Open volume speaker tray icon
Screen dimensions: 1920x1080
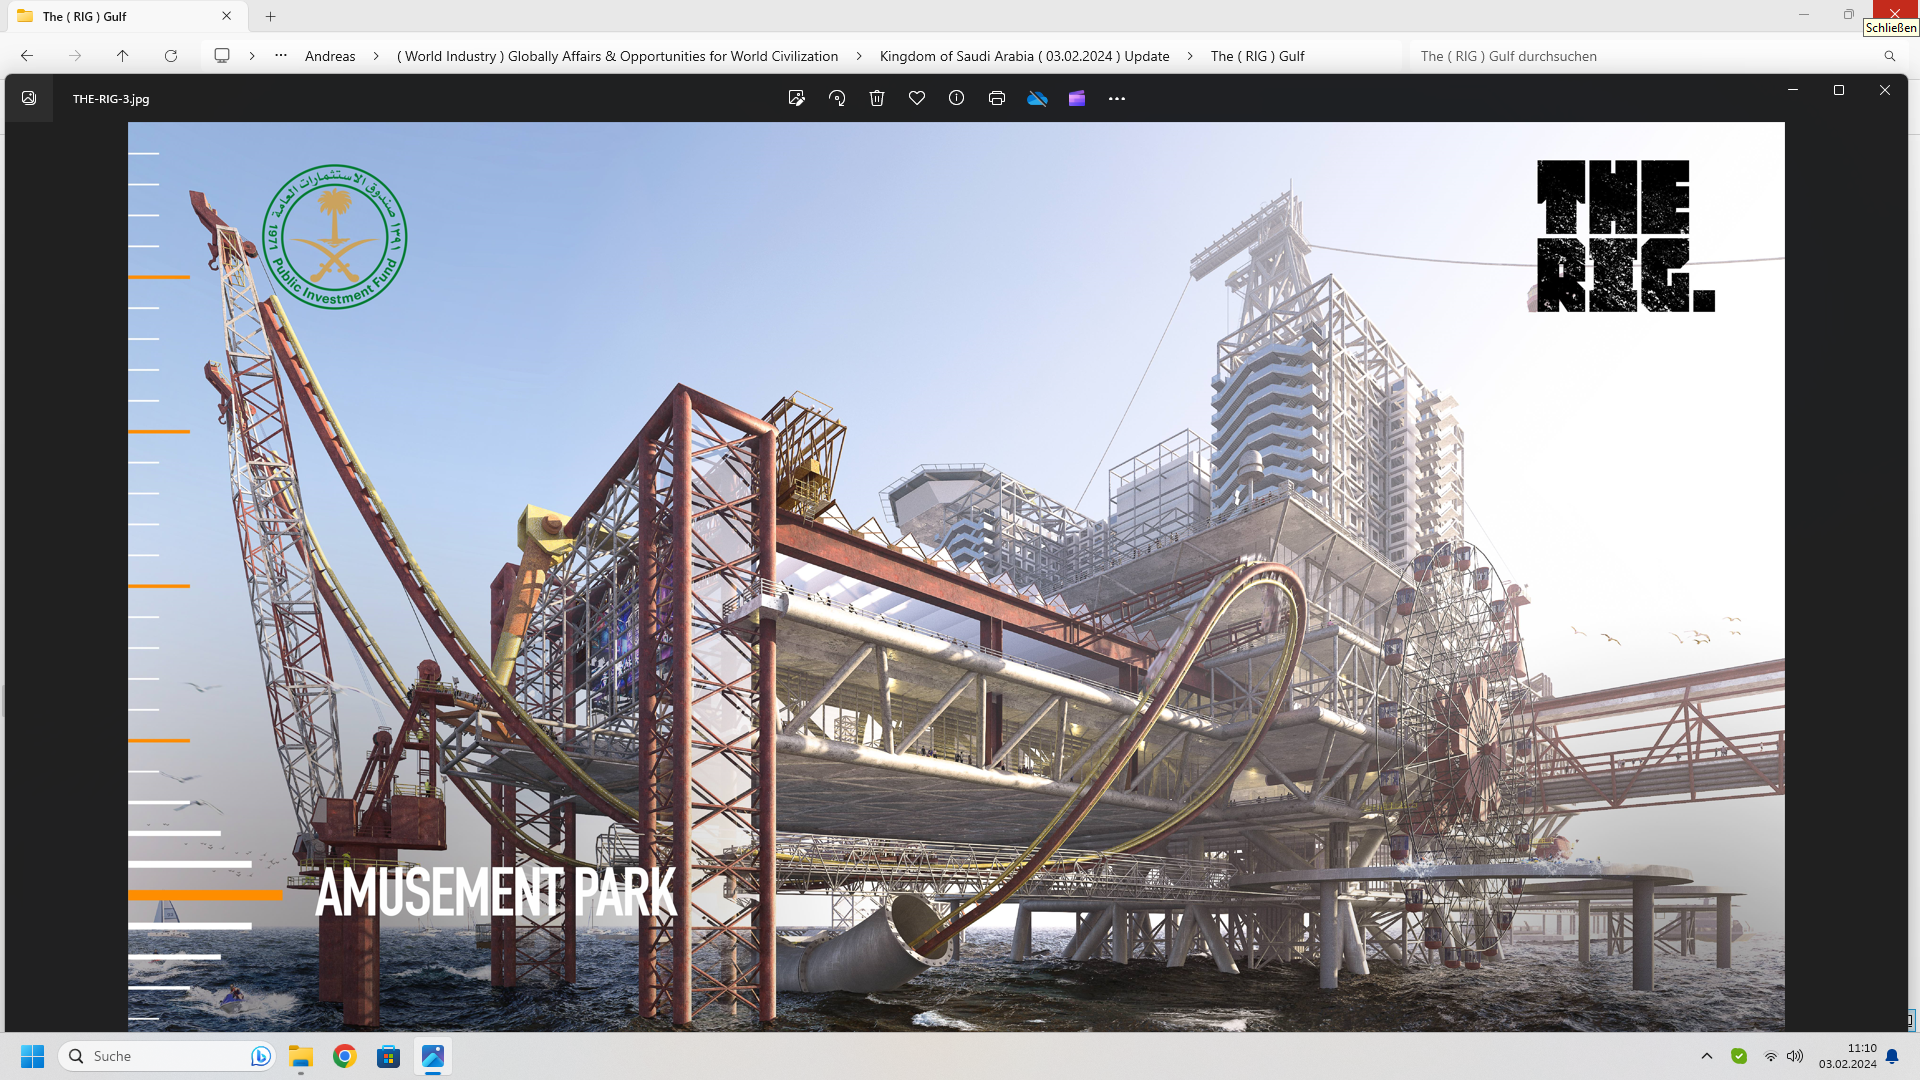(1795, 1056)
